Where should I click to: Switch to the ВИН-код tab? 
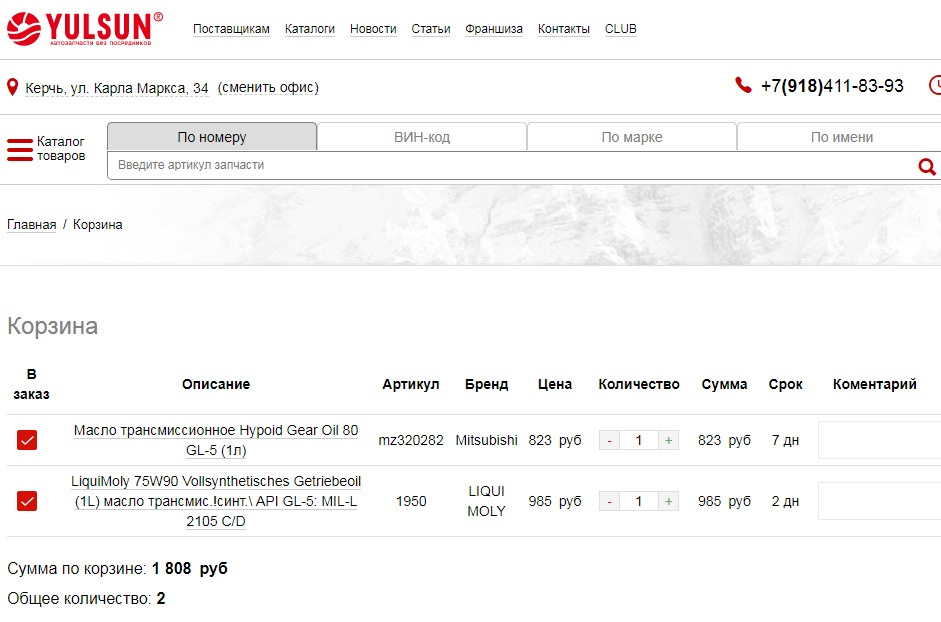point(422,137)
